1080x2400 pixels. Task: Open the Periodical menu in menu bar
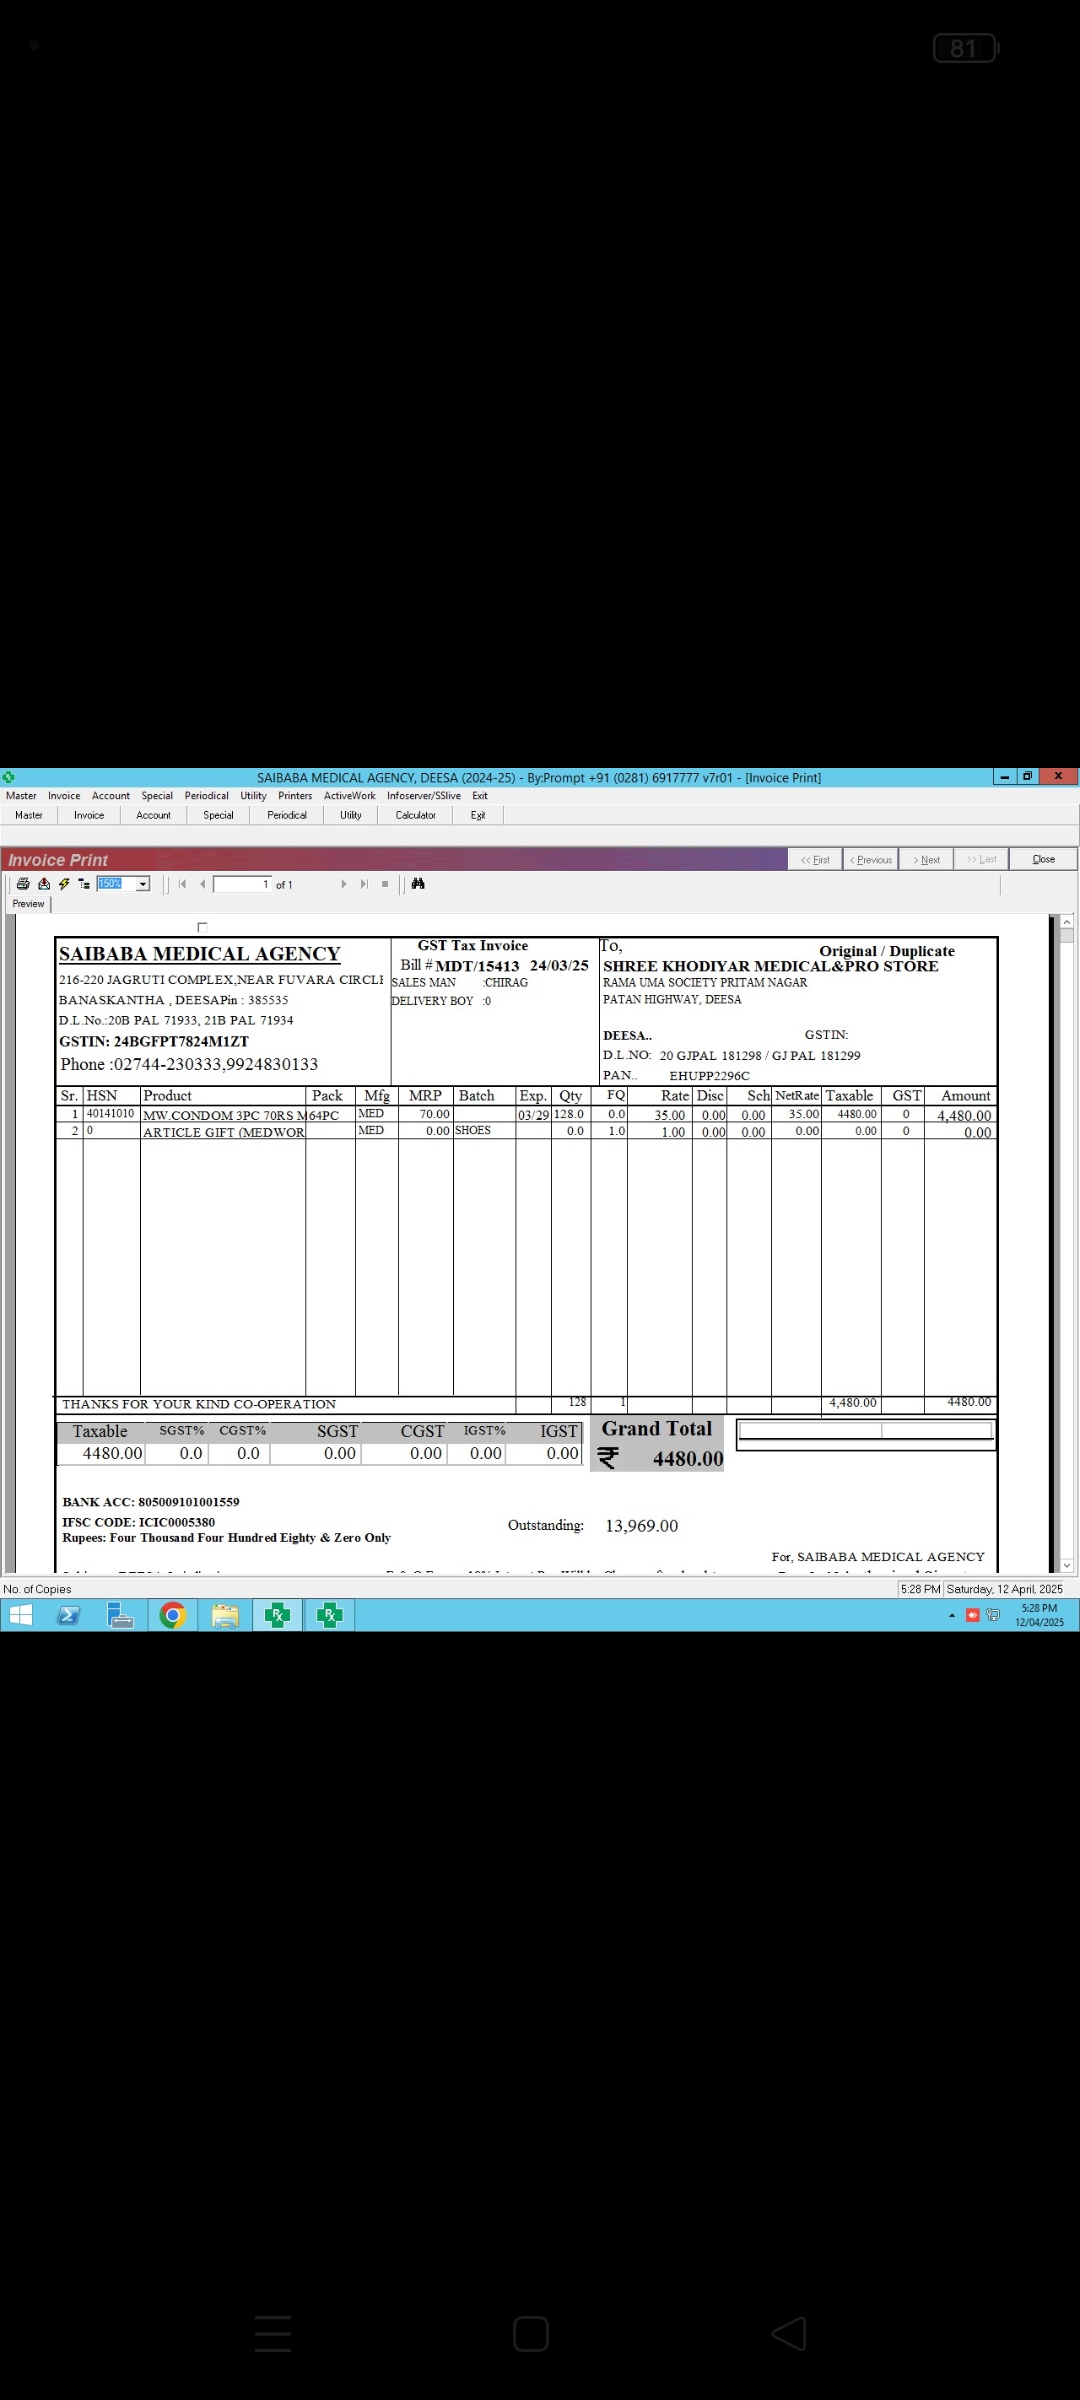pyautogui.click(x=206, y=796)
